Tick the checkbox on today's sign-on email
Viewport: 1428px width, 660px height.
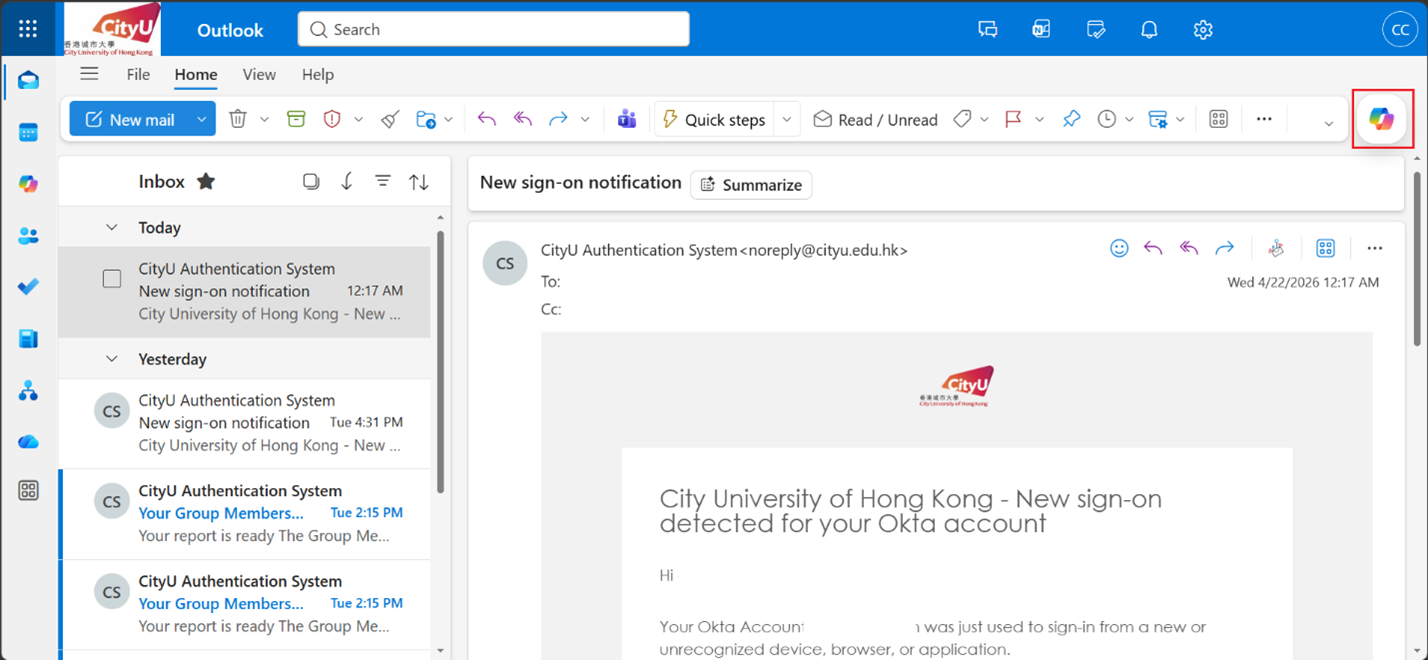point(112,279)
